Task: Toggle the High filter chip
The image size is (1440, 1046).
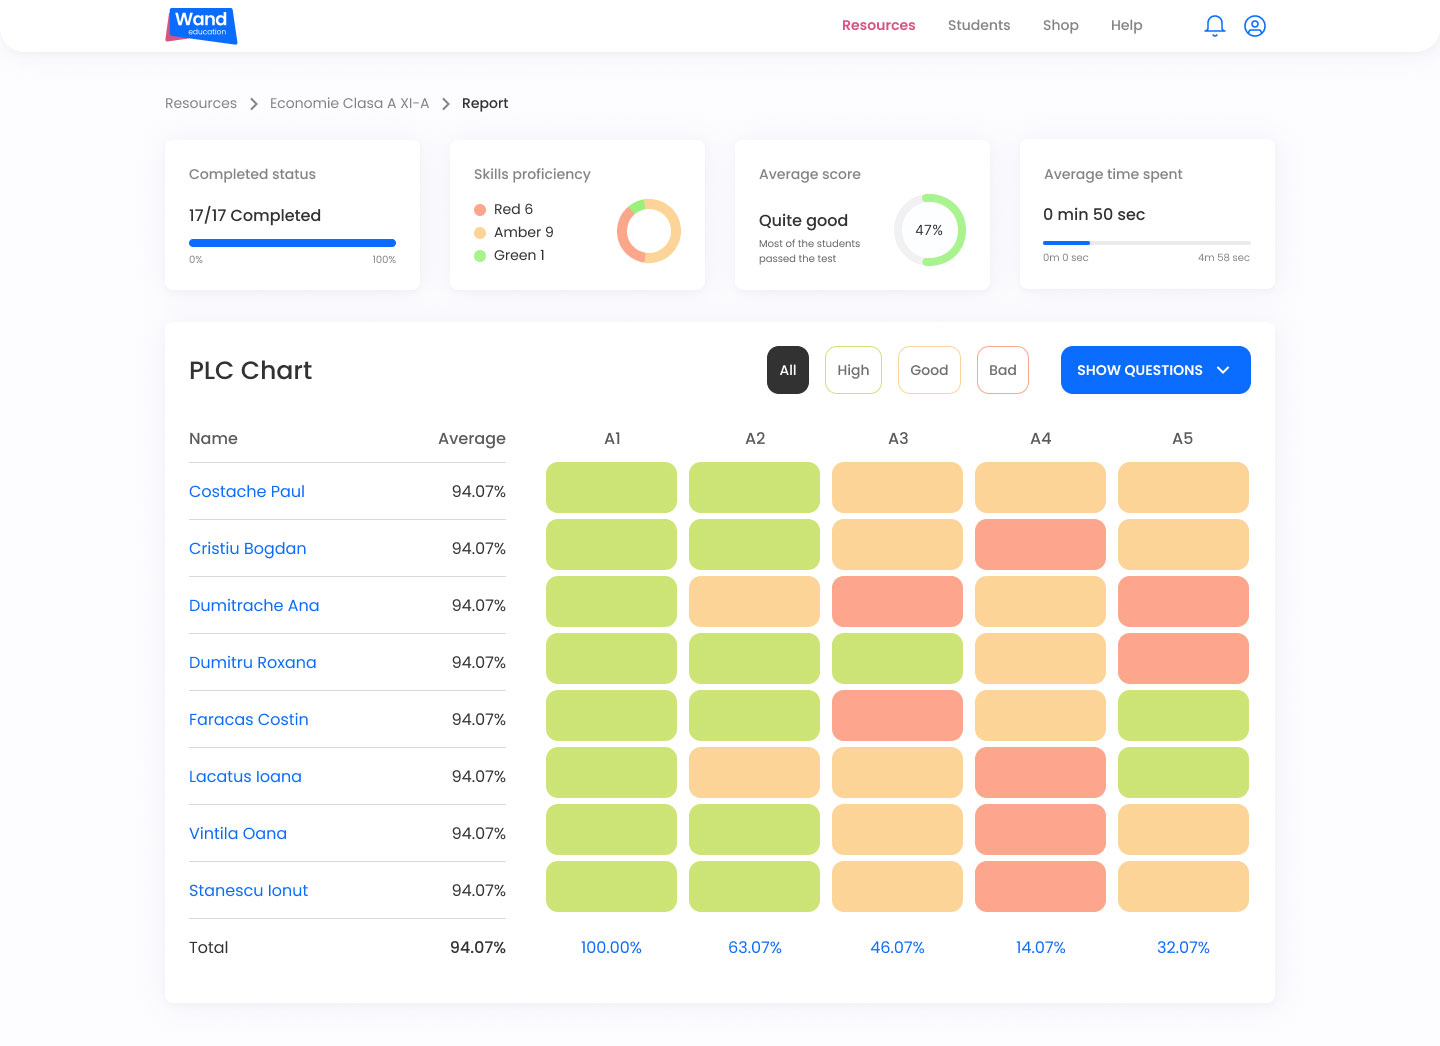Action: click(853, 370)
